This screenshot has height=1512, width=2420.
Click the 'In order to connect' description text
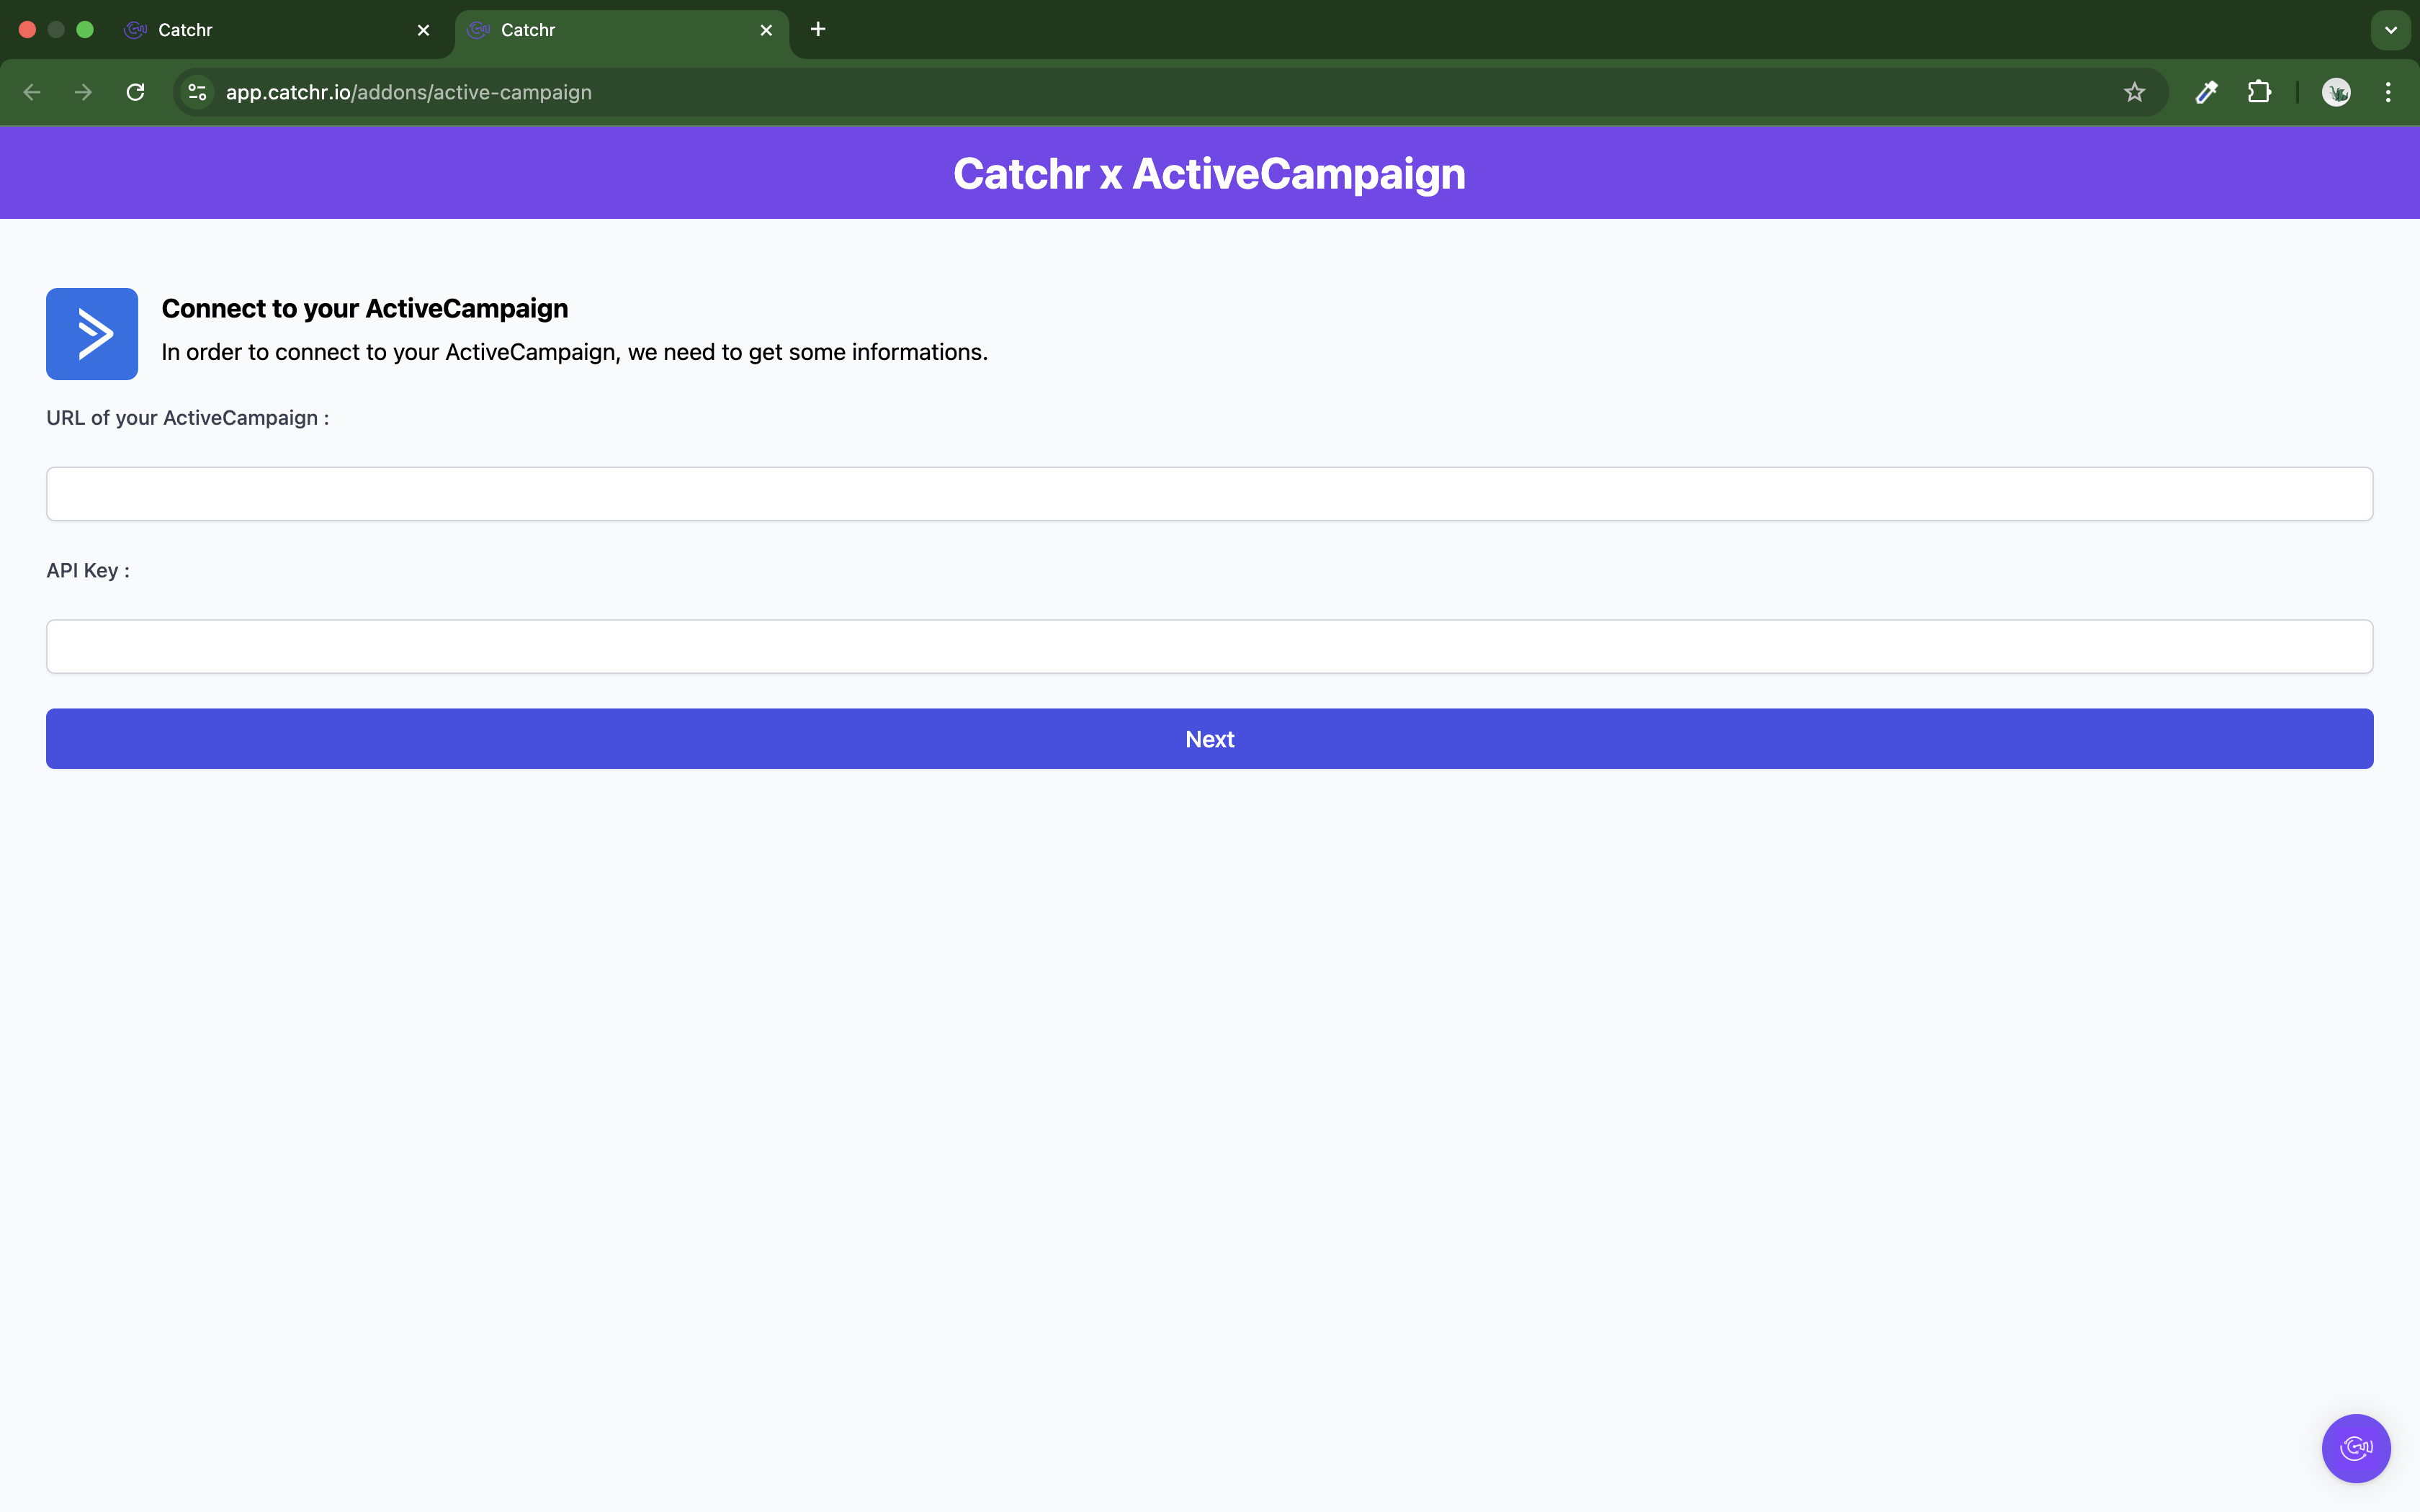[575, 352]
